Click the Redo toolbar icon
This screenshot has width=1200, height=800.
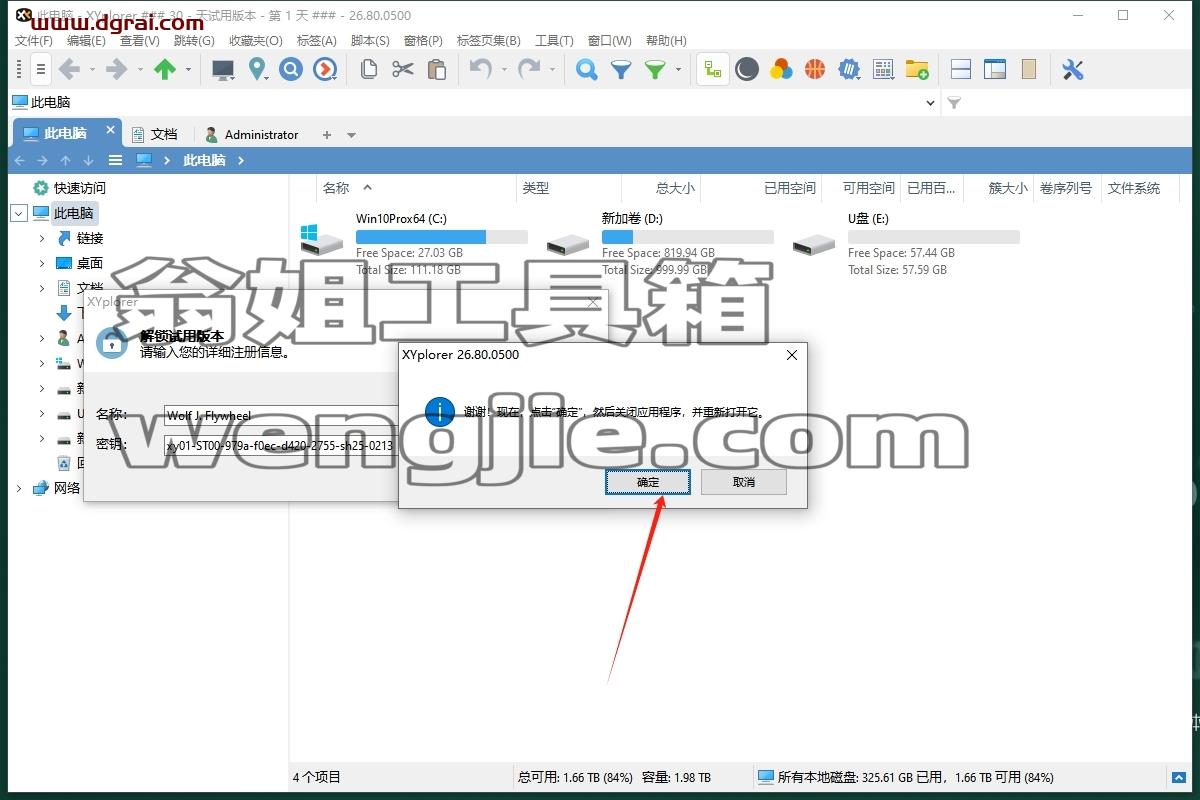(529, 69)
